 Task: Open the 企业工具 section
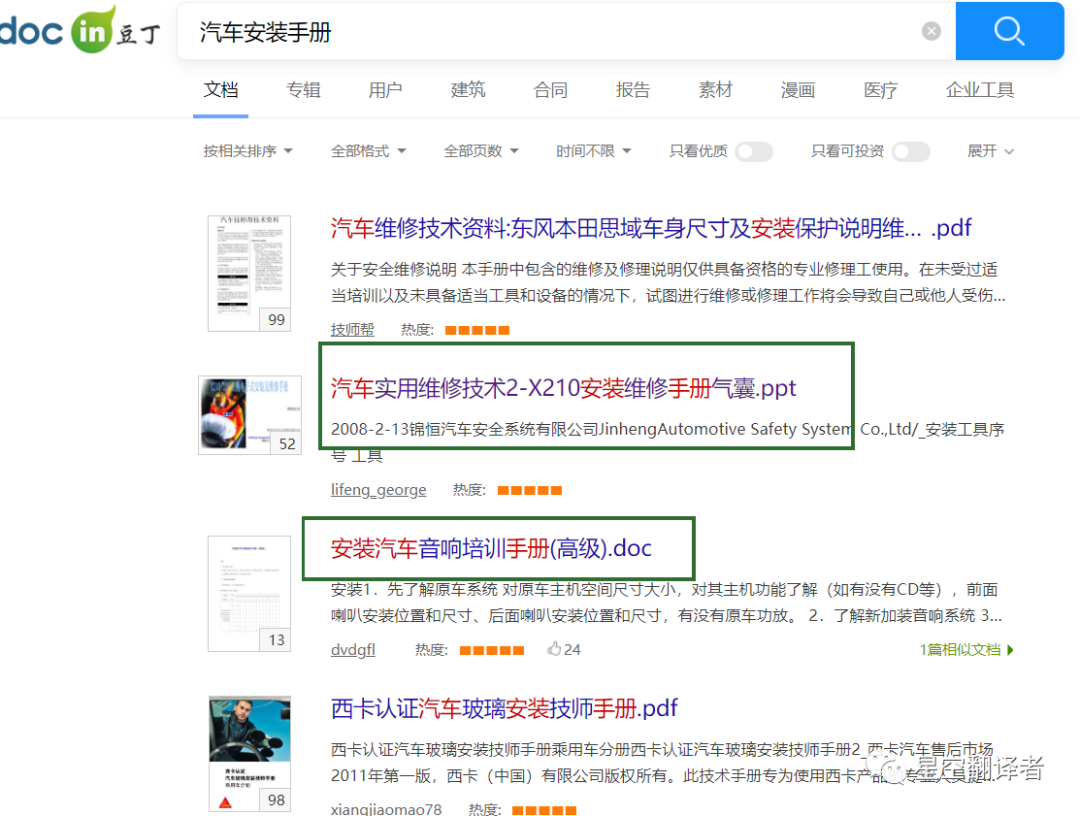pos(979,89)
